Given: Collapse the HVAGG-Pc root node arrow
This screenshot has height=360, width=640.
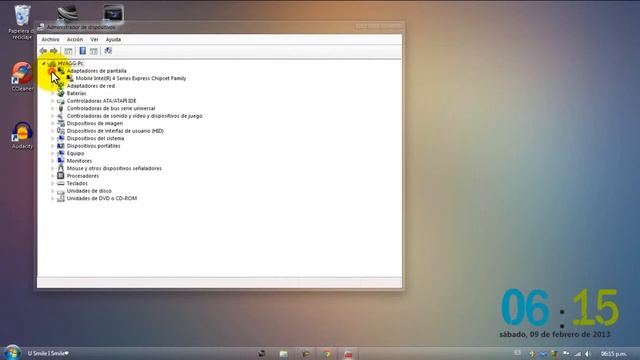Looking at the screenshot, I should (44, 63).
